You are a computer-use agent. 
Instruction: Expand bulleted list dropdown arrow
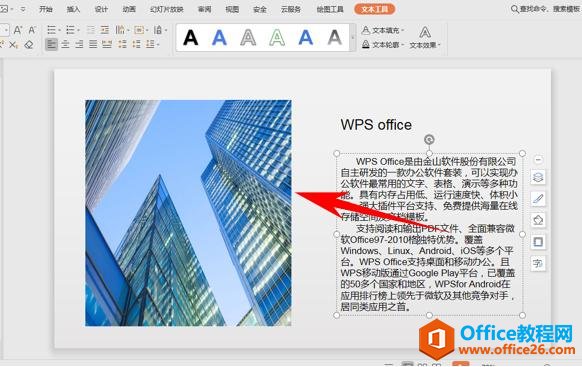click(60, 30)
